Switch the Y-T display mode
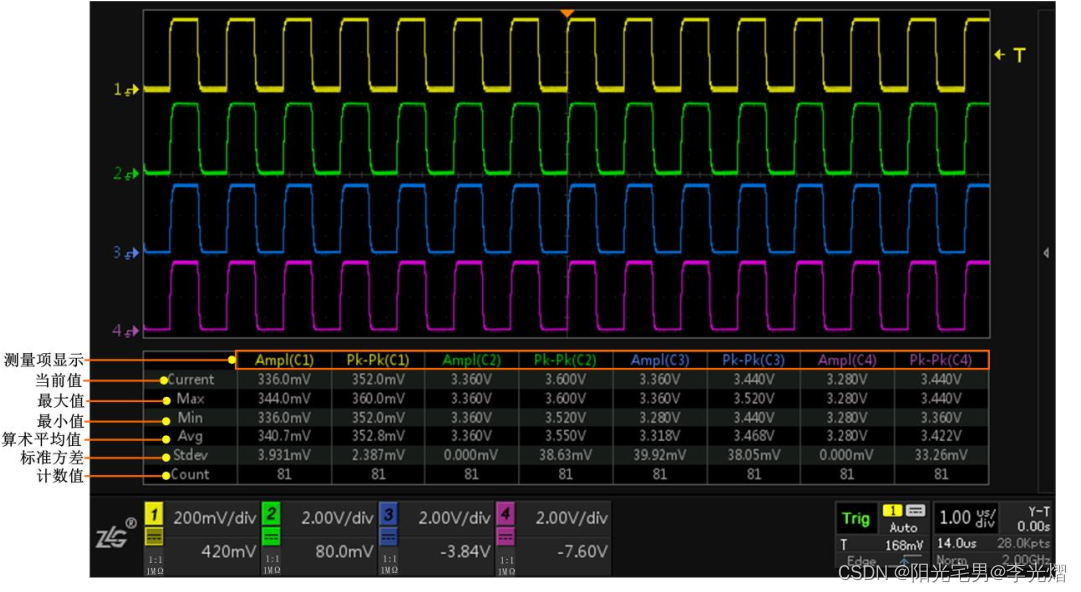The height and width of the screenshot is (592, 1081). pos(1038,511)
